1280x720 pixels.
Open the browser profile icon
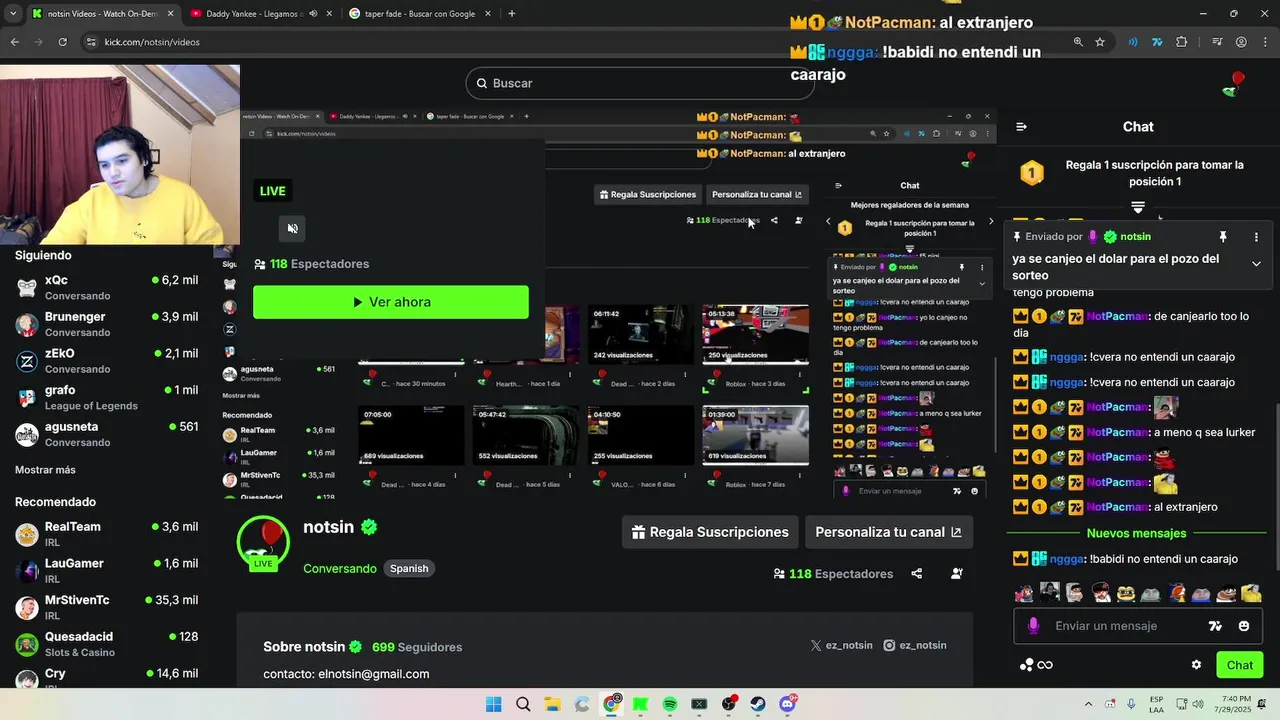[1241, 42]
